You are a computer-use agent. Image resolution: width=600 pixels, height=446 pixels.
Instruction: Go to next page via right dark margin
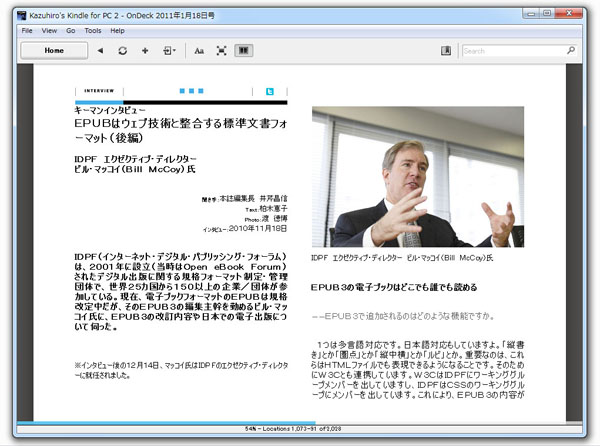tap(574, 243)
